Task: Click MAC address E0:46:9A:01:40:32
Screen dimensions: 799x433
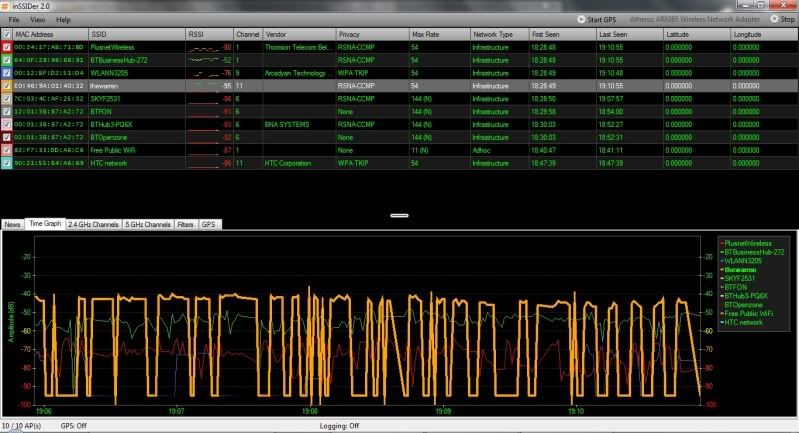Action: point(49,86)
